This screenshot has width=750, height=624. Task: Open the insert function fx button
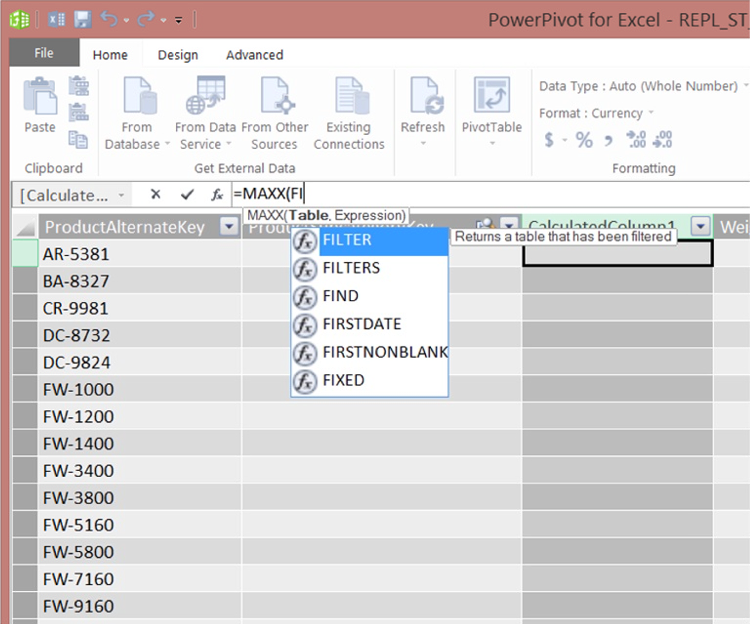(217, 195)
